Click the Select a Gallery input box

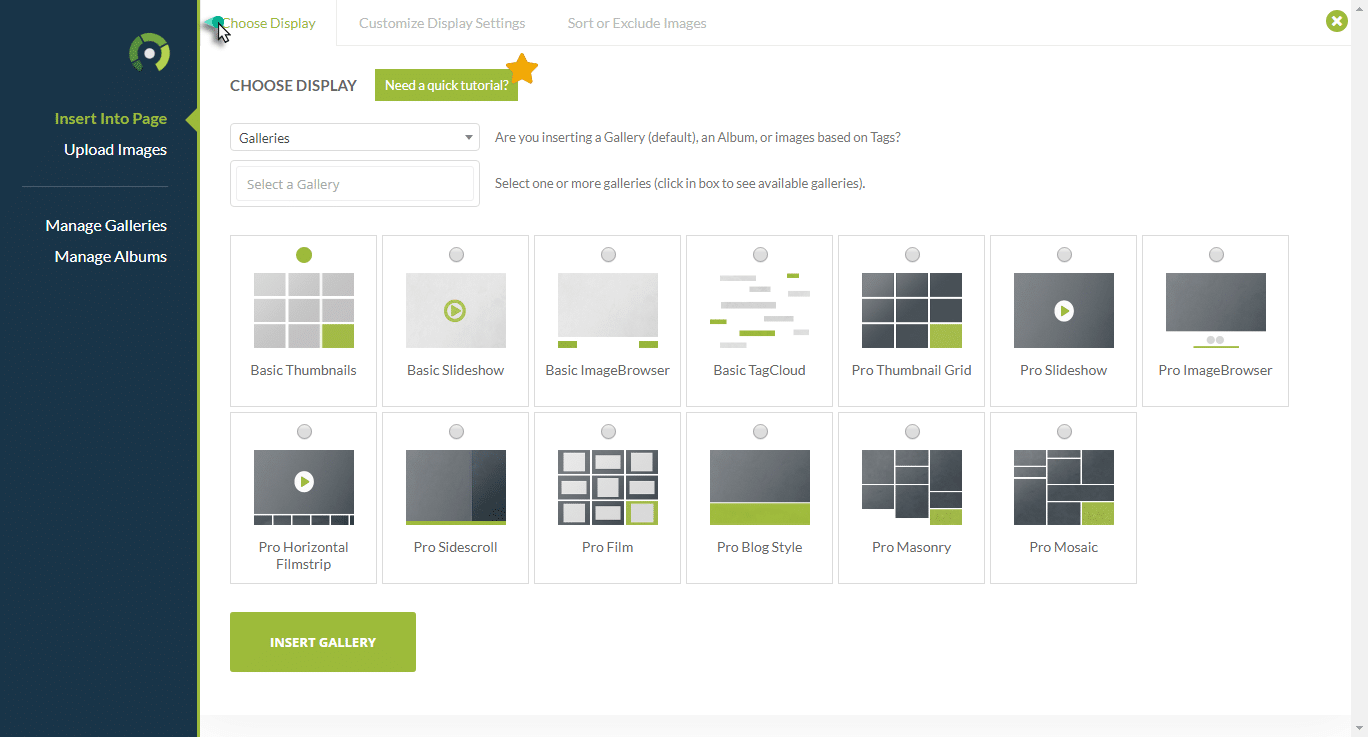coord(355,184)
